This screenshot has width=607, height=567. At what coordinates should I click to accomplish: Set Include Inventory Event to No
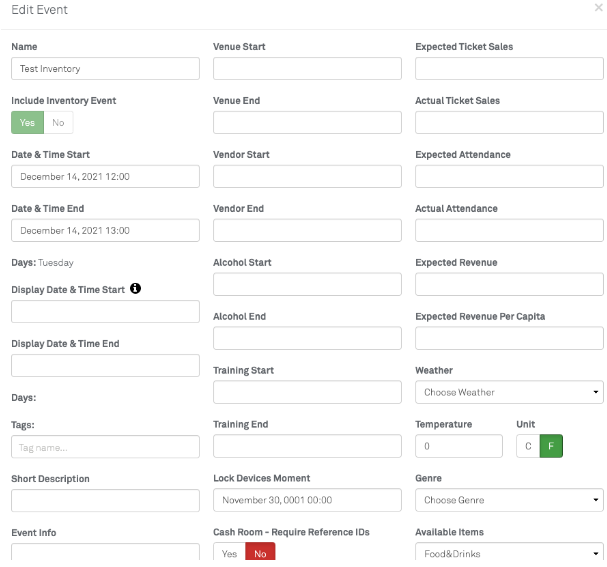[58, 123]
